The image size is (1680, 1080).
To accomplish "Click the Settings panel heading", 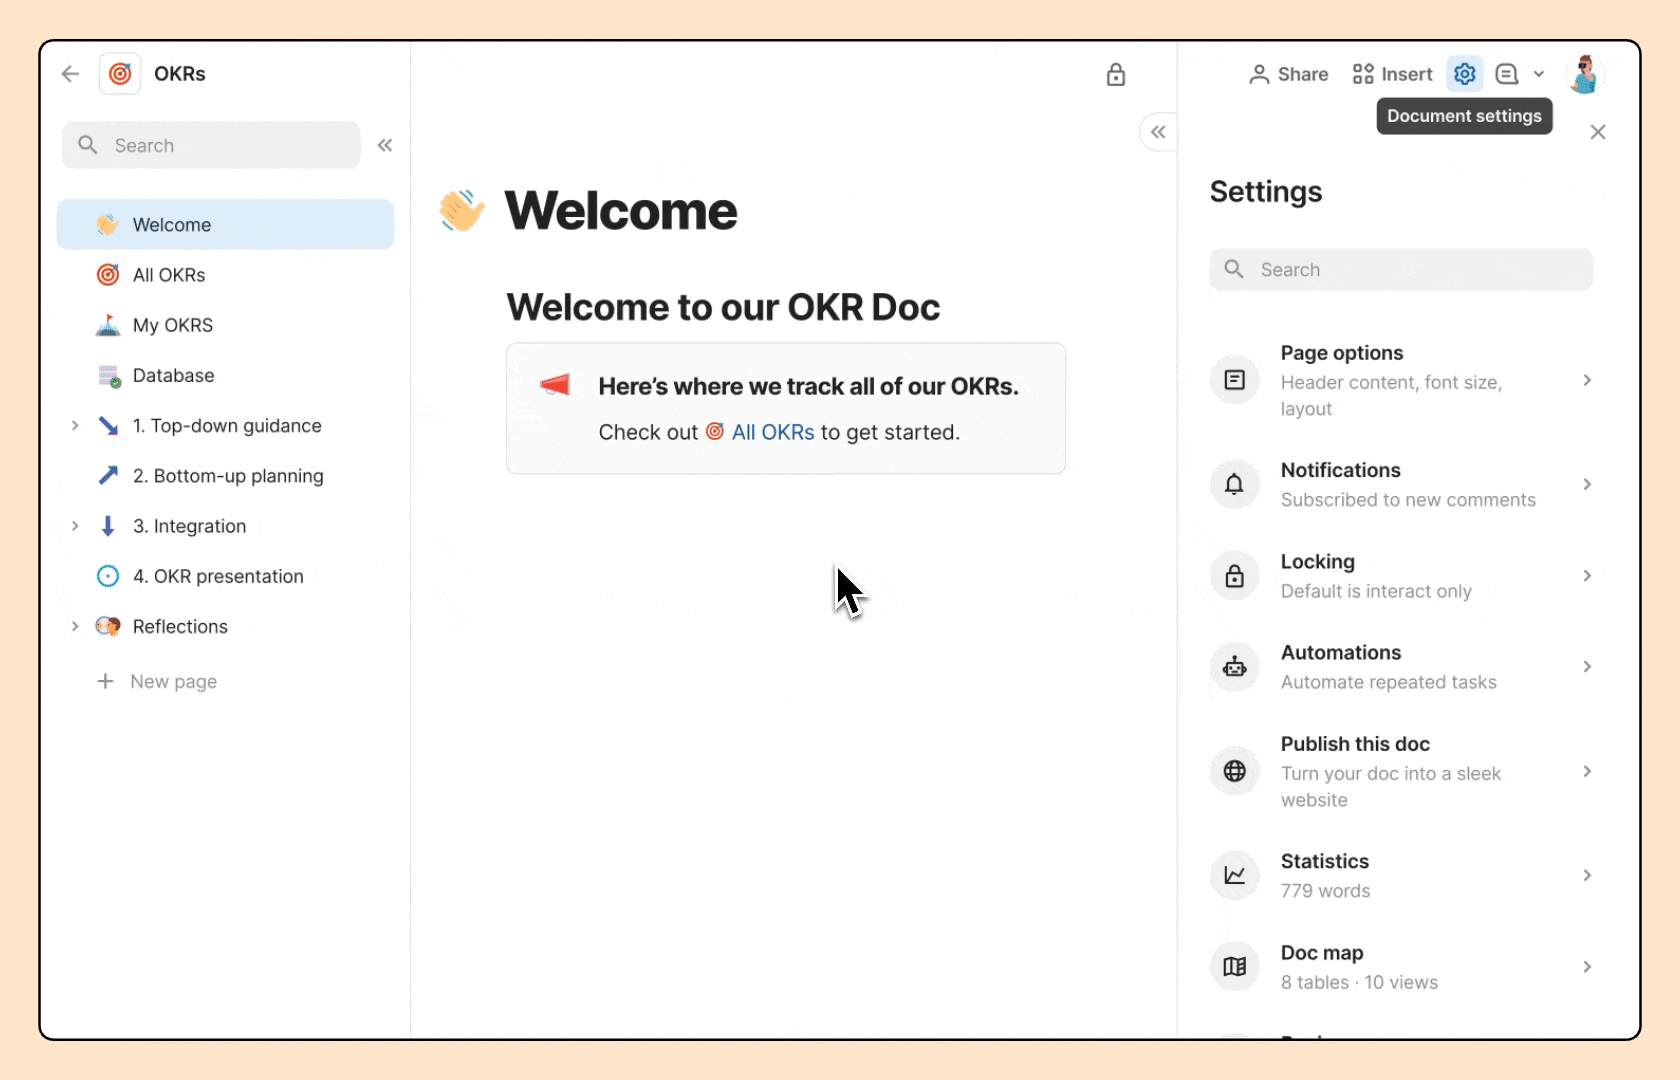I will [x=1266, y=191].
